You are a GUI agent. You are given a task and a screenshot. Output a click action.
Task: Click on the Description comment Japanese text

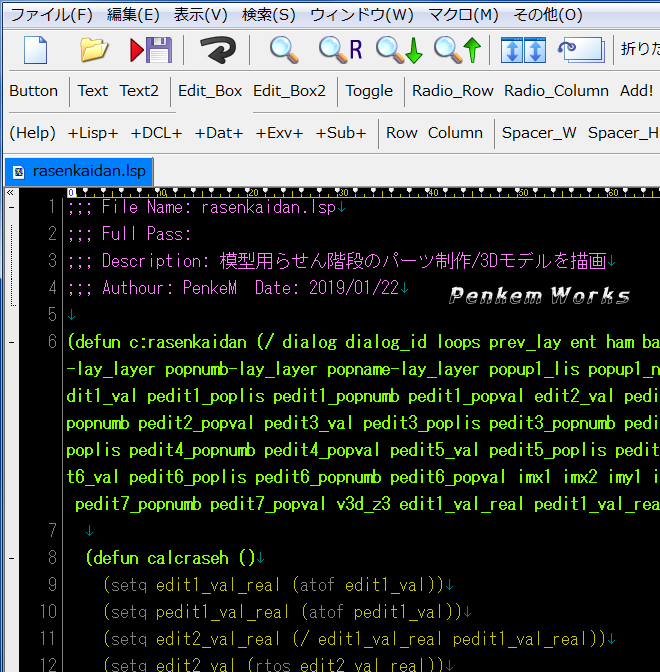click(x=413, y=261)
